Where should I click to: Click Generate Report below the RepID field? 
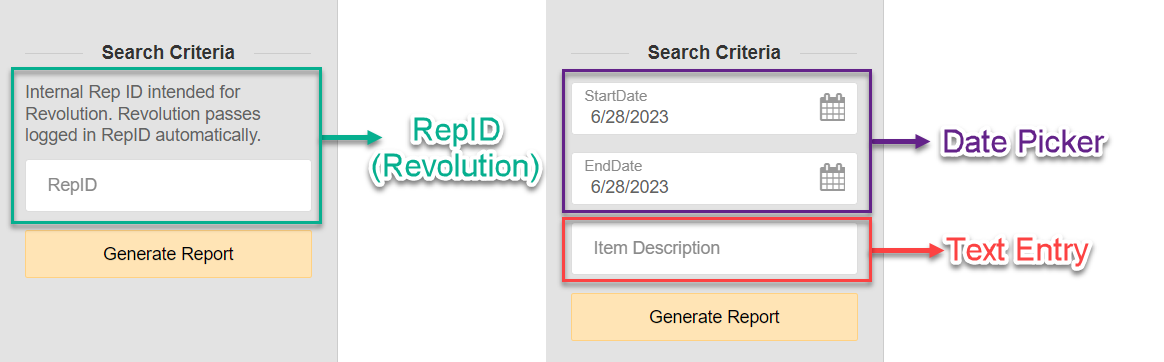pos(169,254)
